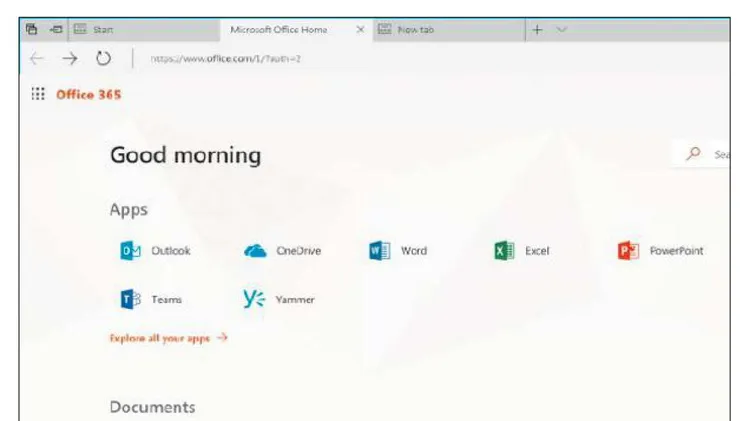Launch the Teams app icon
Image resolution: width=750 pixels, height=421 pixels.
click(x=131, y=299)
